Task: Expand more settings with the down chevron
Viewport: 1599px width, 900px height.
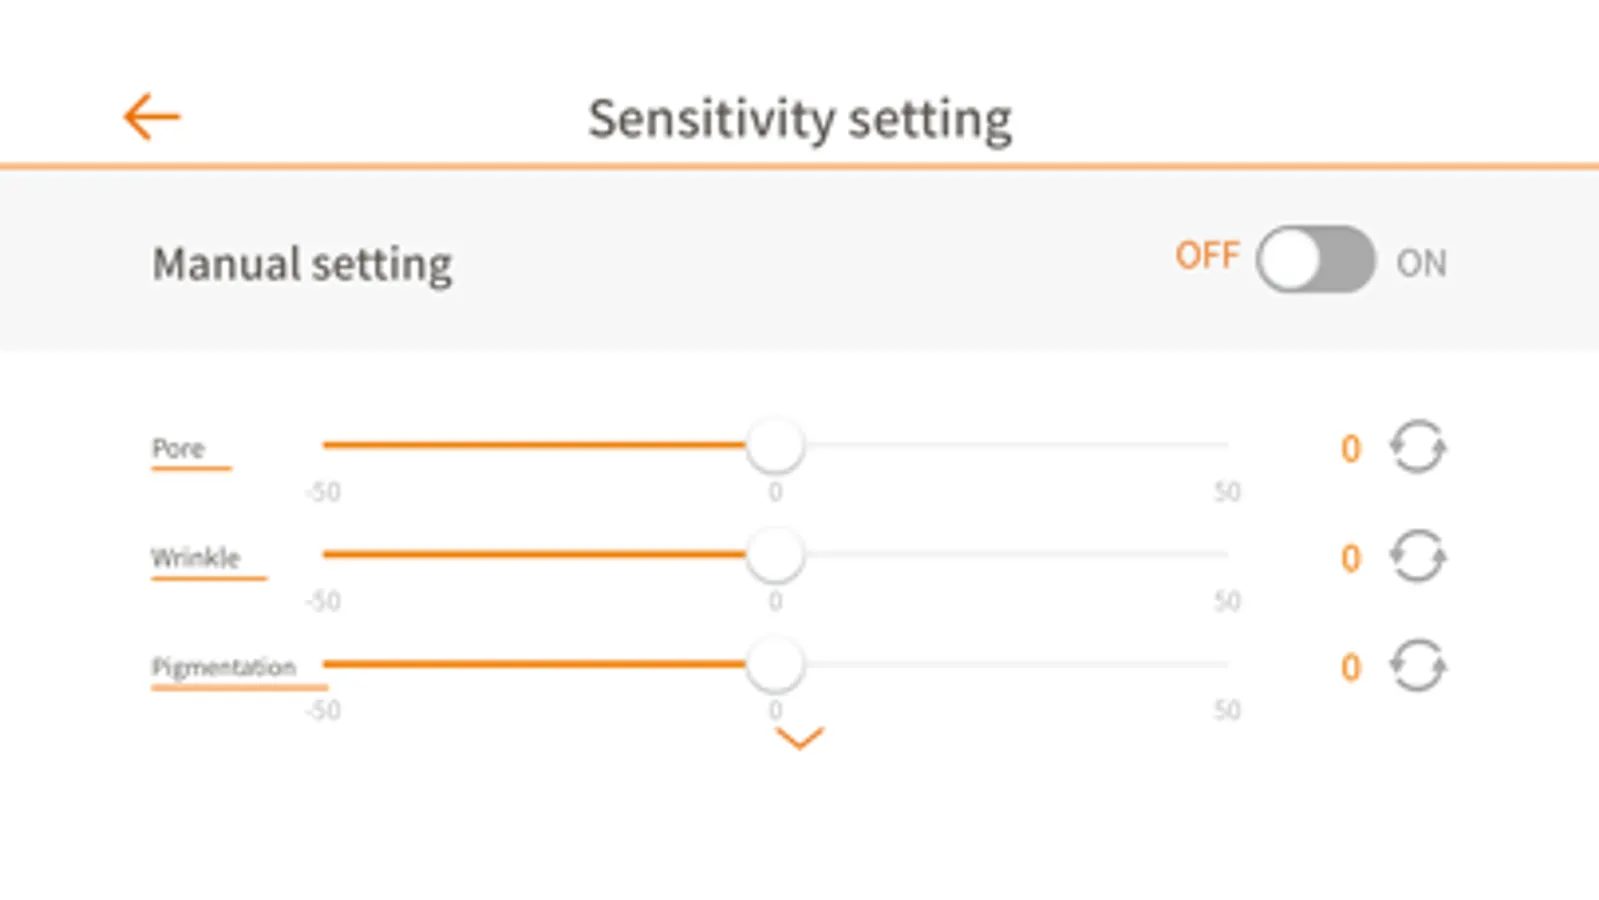Action: click(799, 738)
